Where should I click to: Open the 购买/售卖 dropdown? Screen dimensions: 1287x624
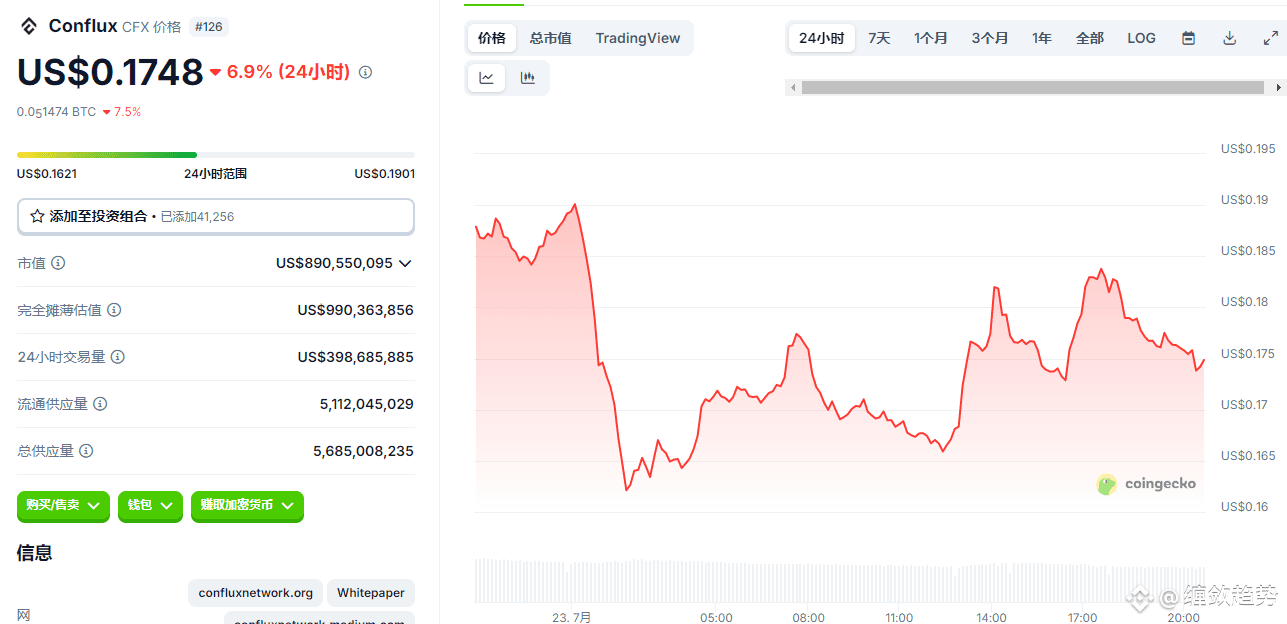(x=62, y=506)
